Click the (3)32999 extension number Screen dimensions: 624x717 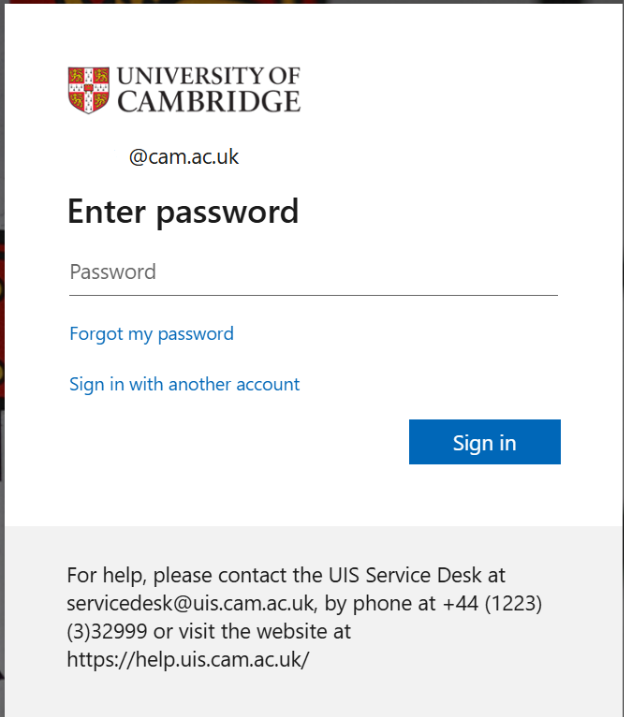[x=107, y=632]
